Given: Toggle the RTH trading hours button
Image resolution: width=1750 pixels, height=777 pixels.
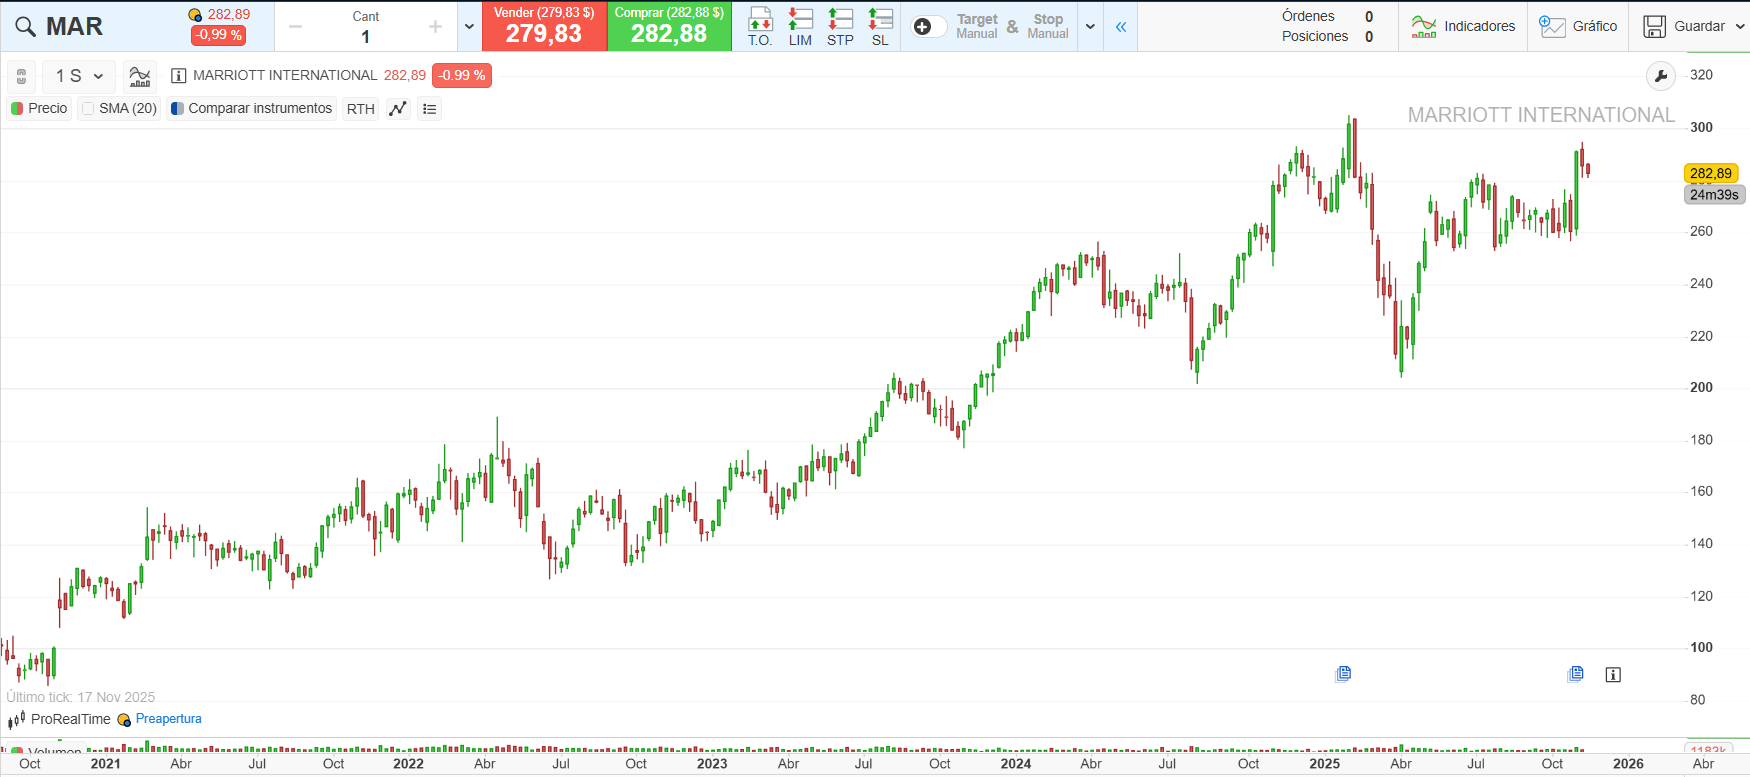Looking at the screenshot, I should [360, 109].
